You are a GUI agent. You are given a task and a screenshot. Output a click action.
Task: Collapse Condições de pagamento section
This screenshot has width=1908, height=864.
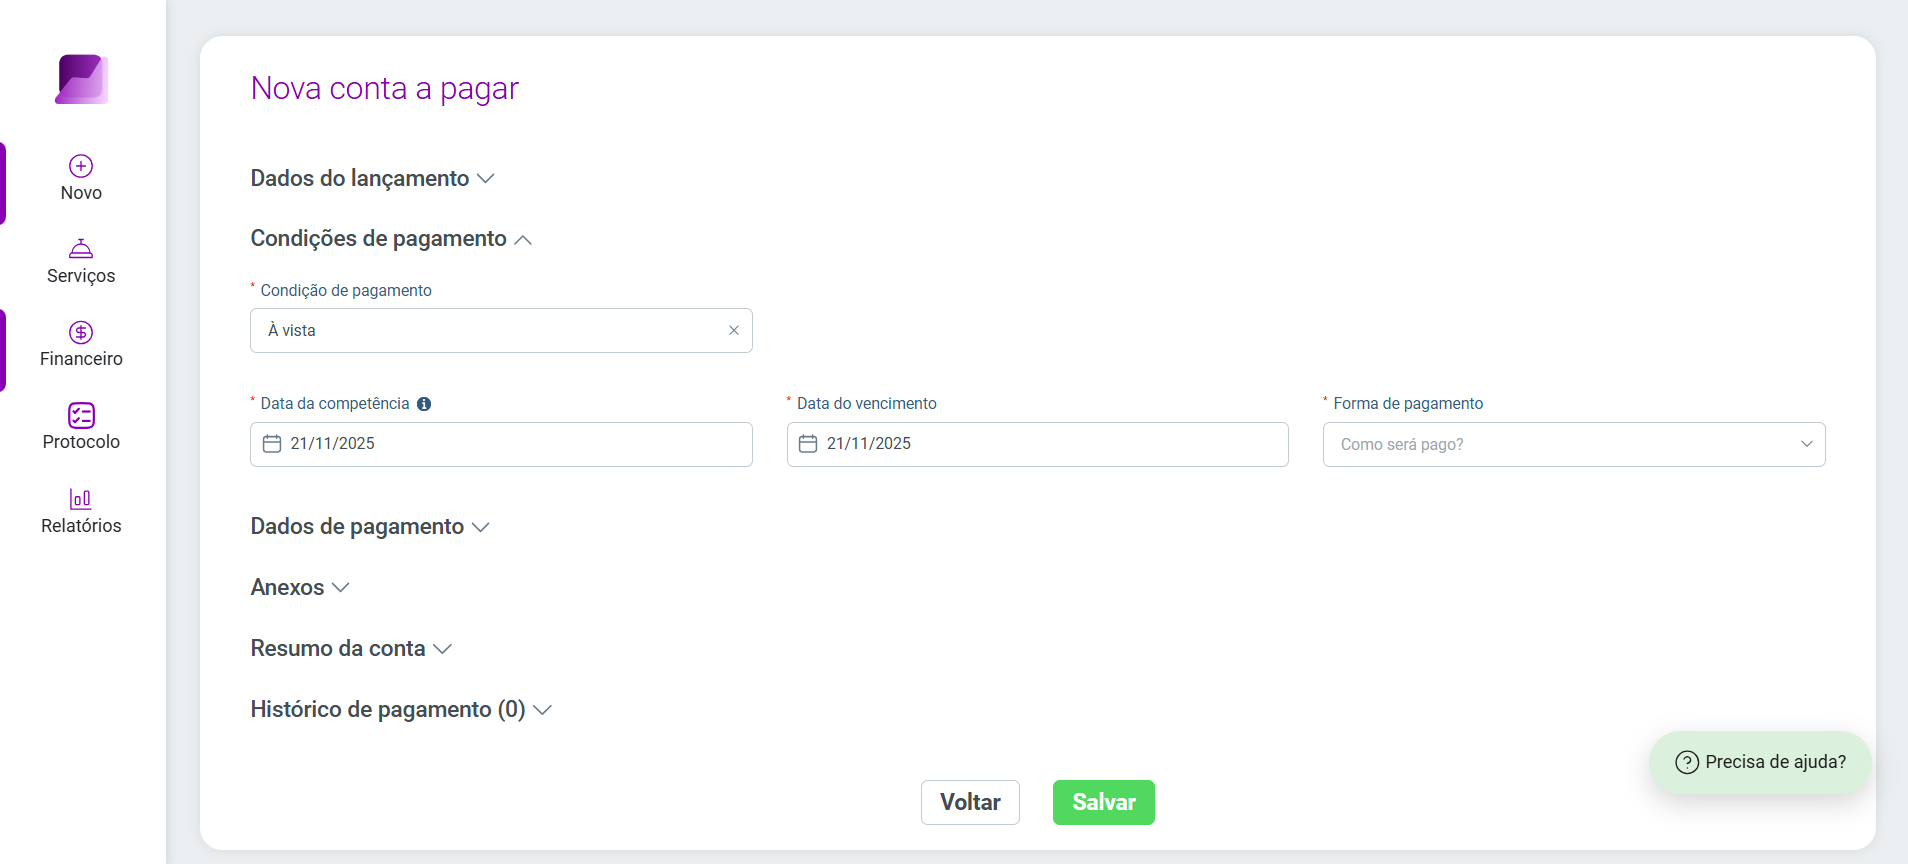[x=391, y=239]
